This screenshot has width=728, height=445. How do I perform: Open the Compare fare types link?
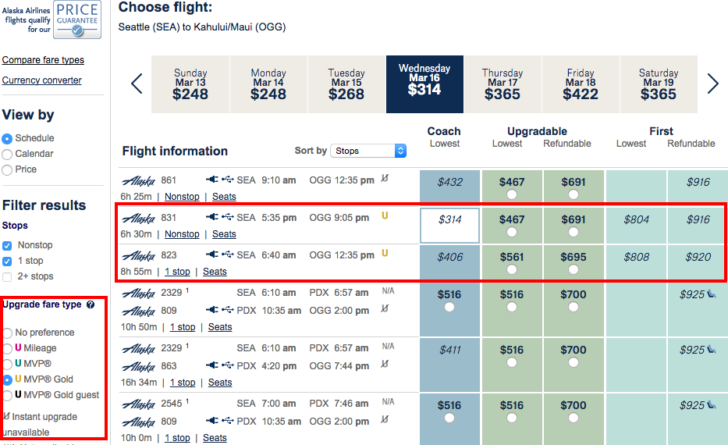[43, 60]
